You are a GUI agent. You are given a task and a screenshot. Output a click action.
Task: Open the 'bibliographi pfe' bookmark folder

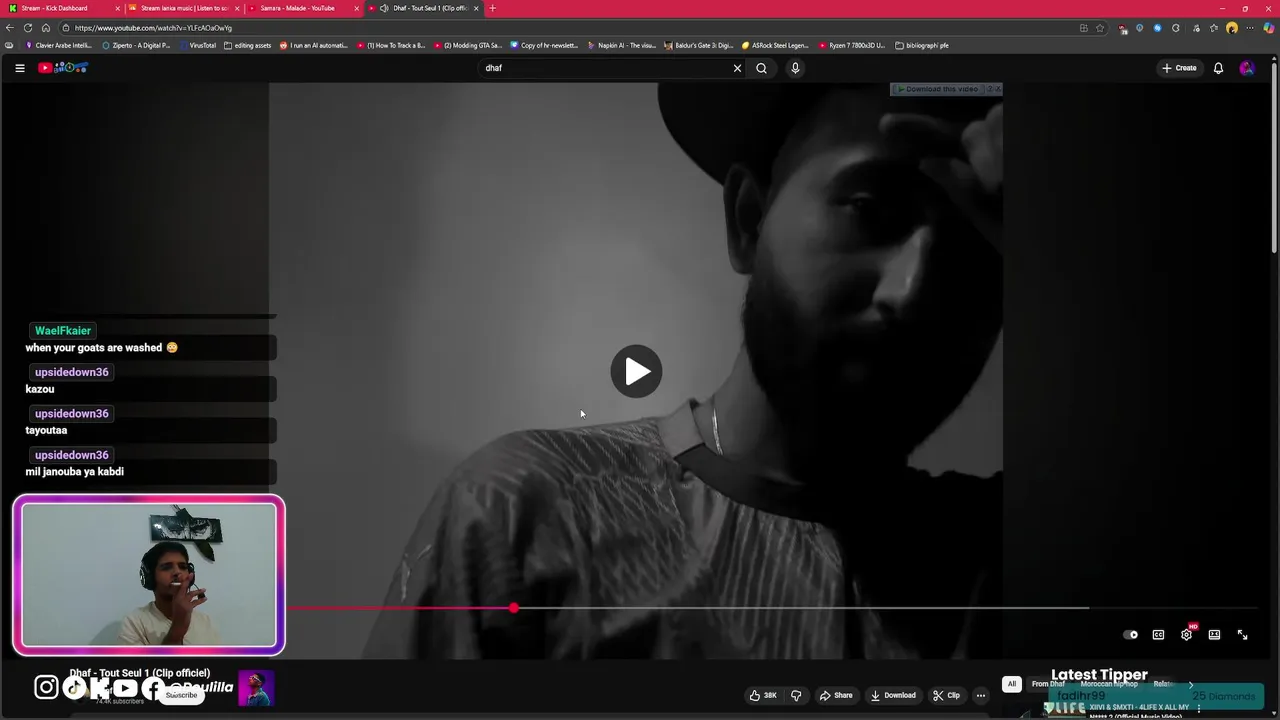[922, 45]
